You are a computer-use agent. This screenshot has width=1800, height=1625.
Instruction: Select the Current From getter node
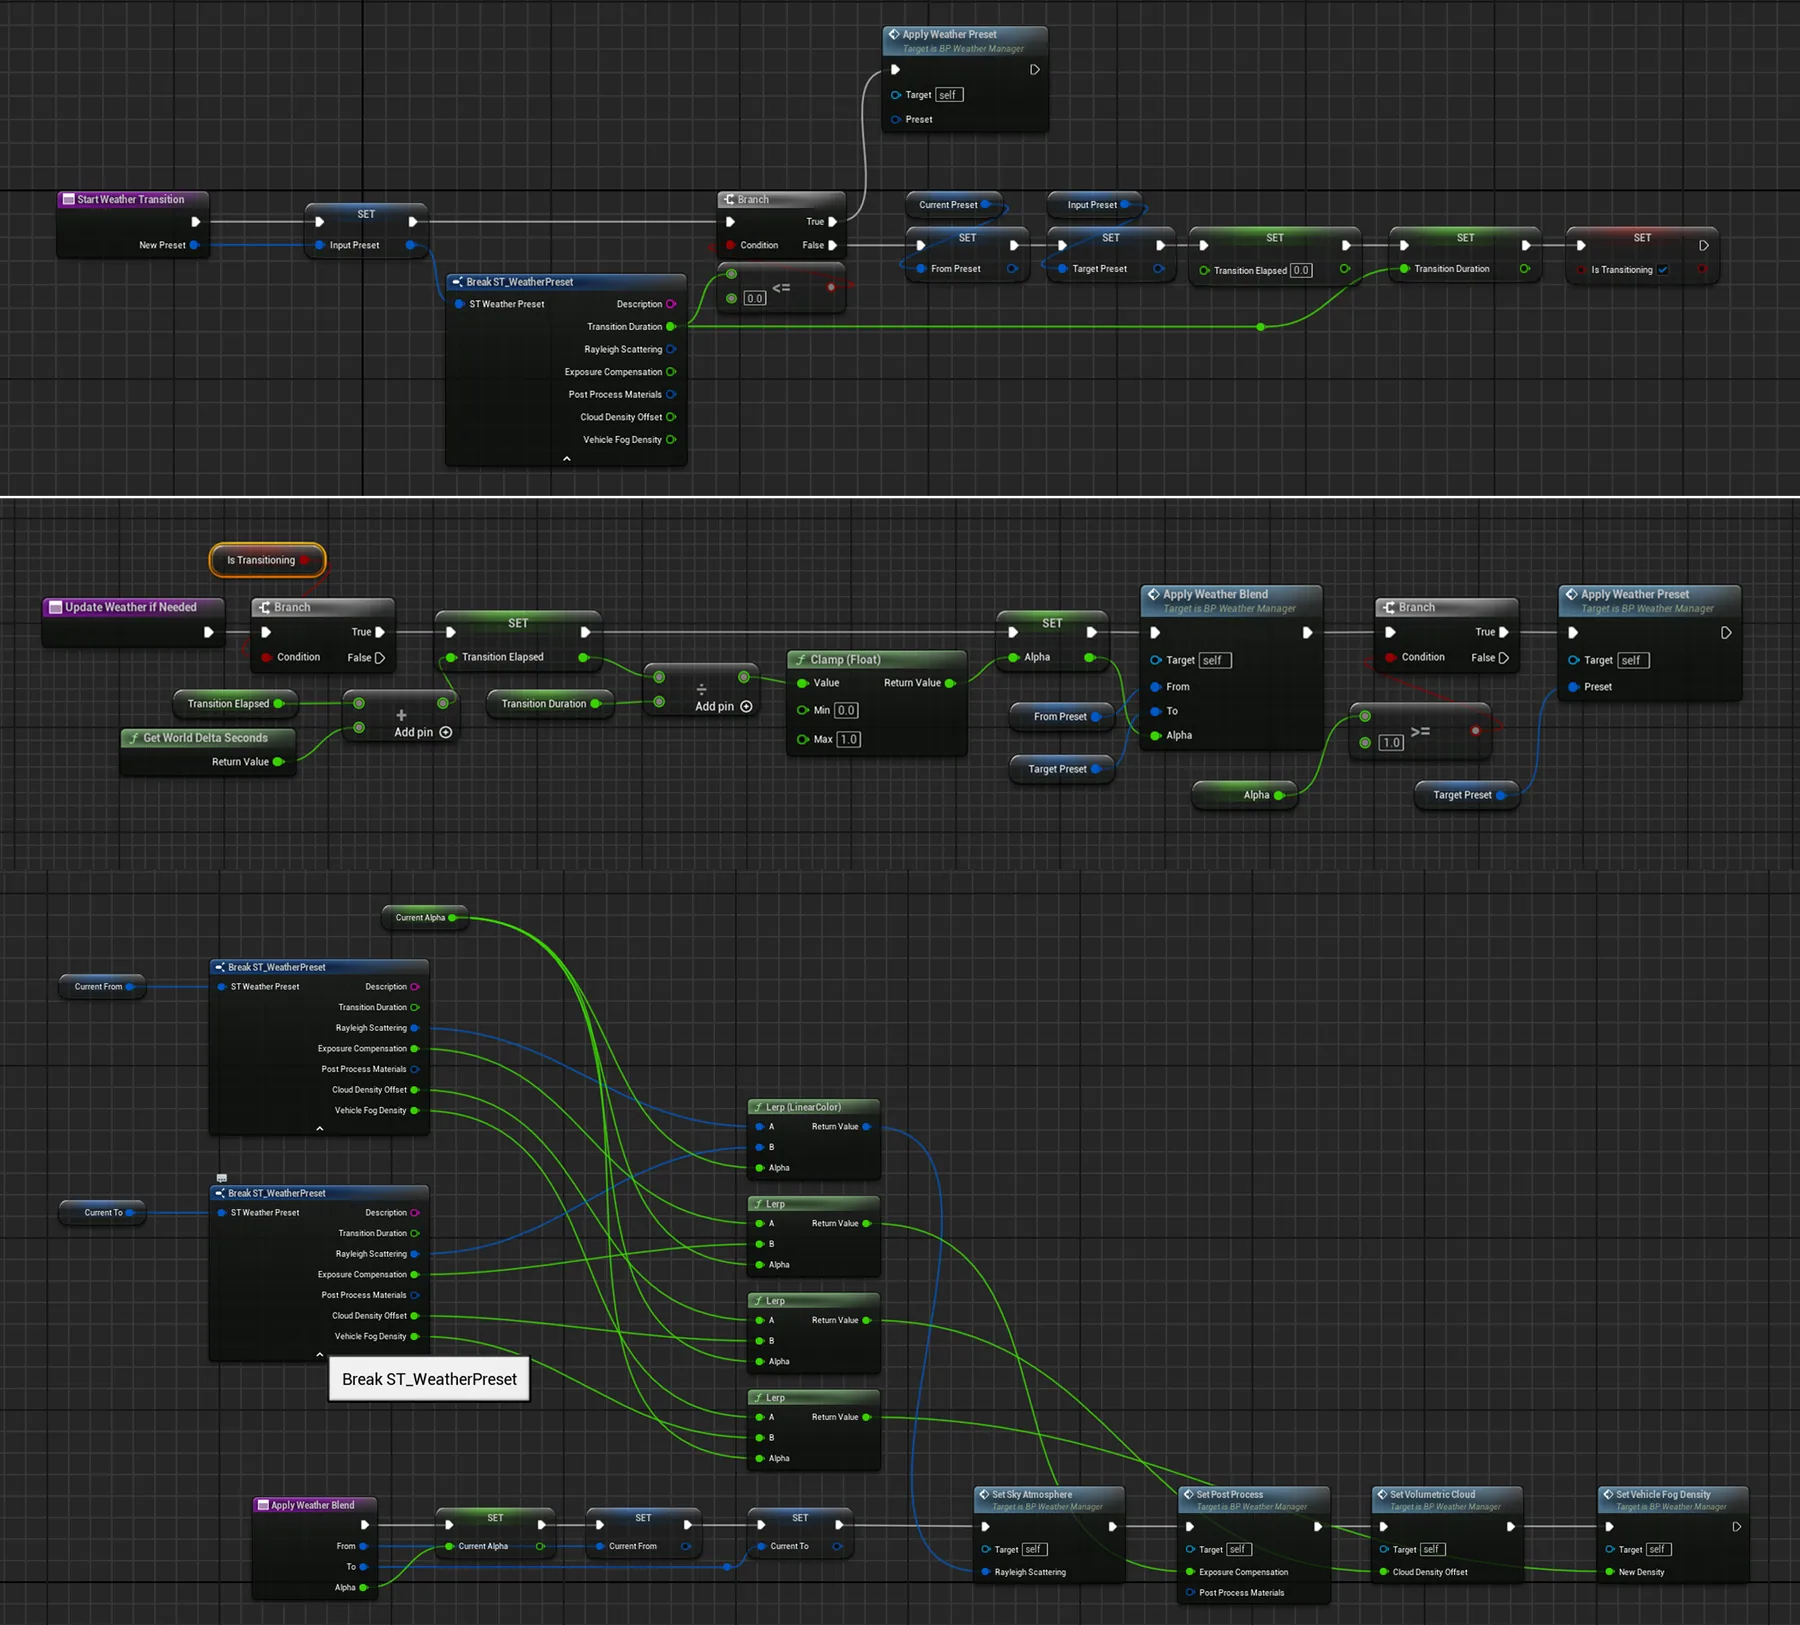tap(103, 986)
